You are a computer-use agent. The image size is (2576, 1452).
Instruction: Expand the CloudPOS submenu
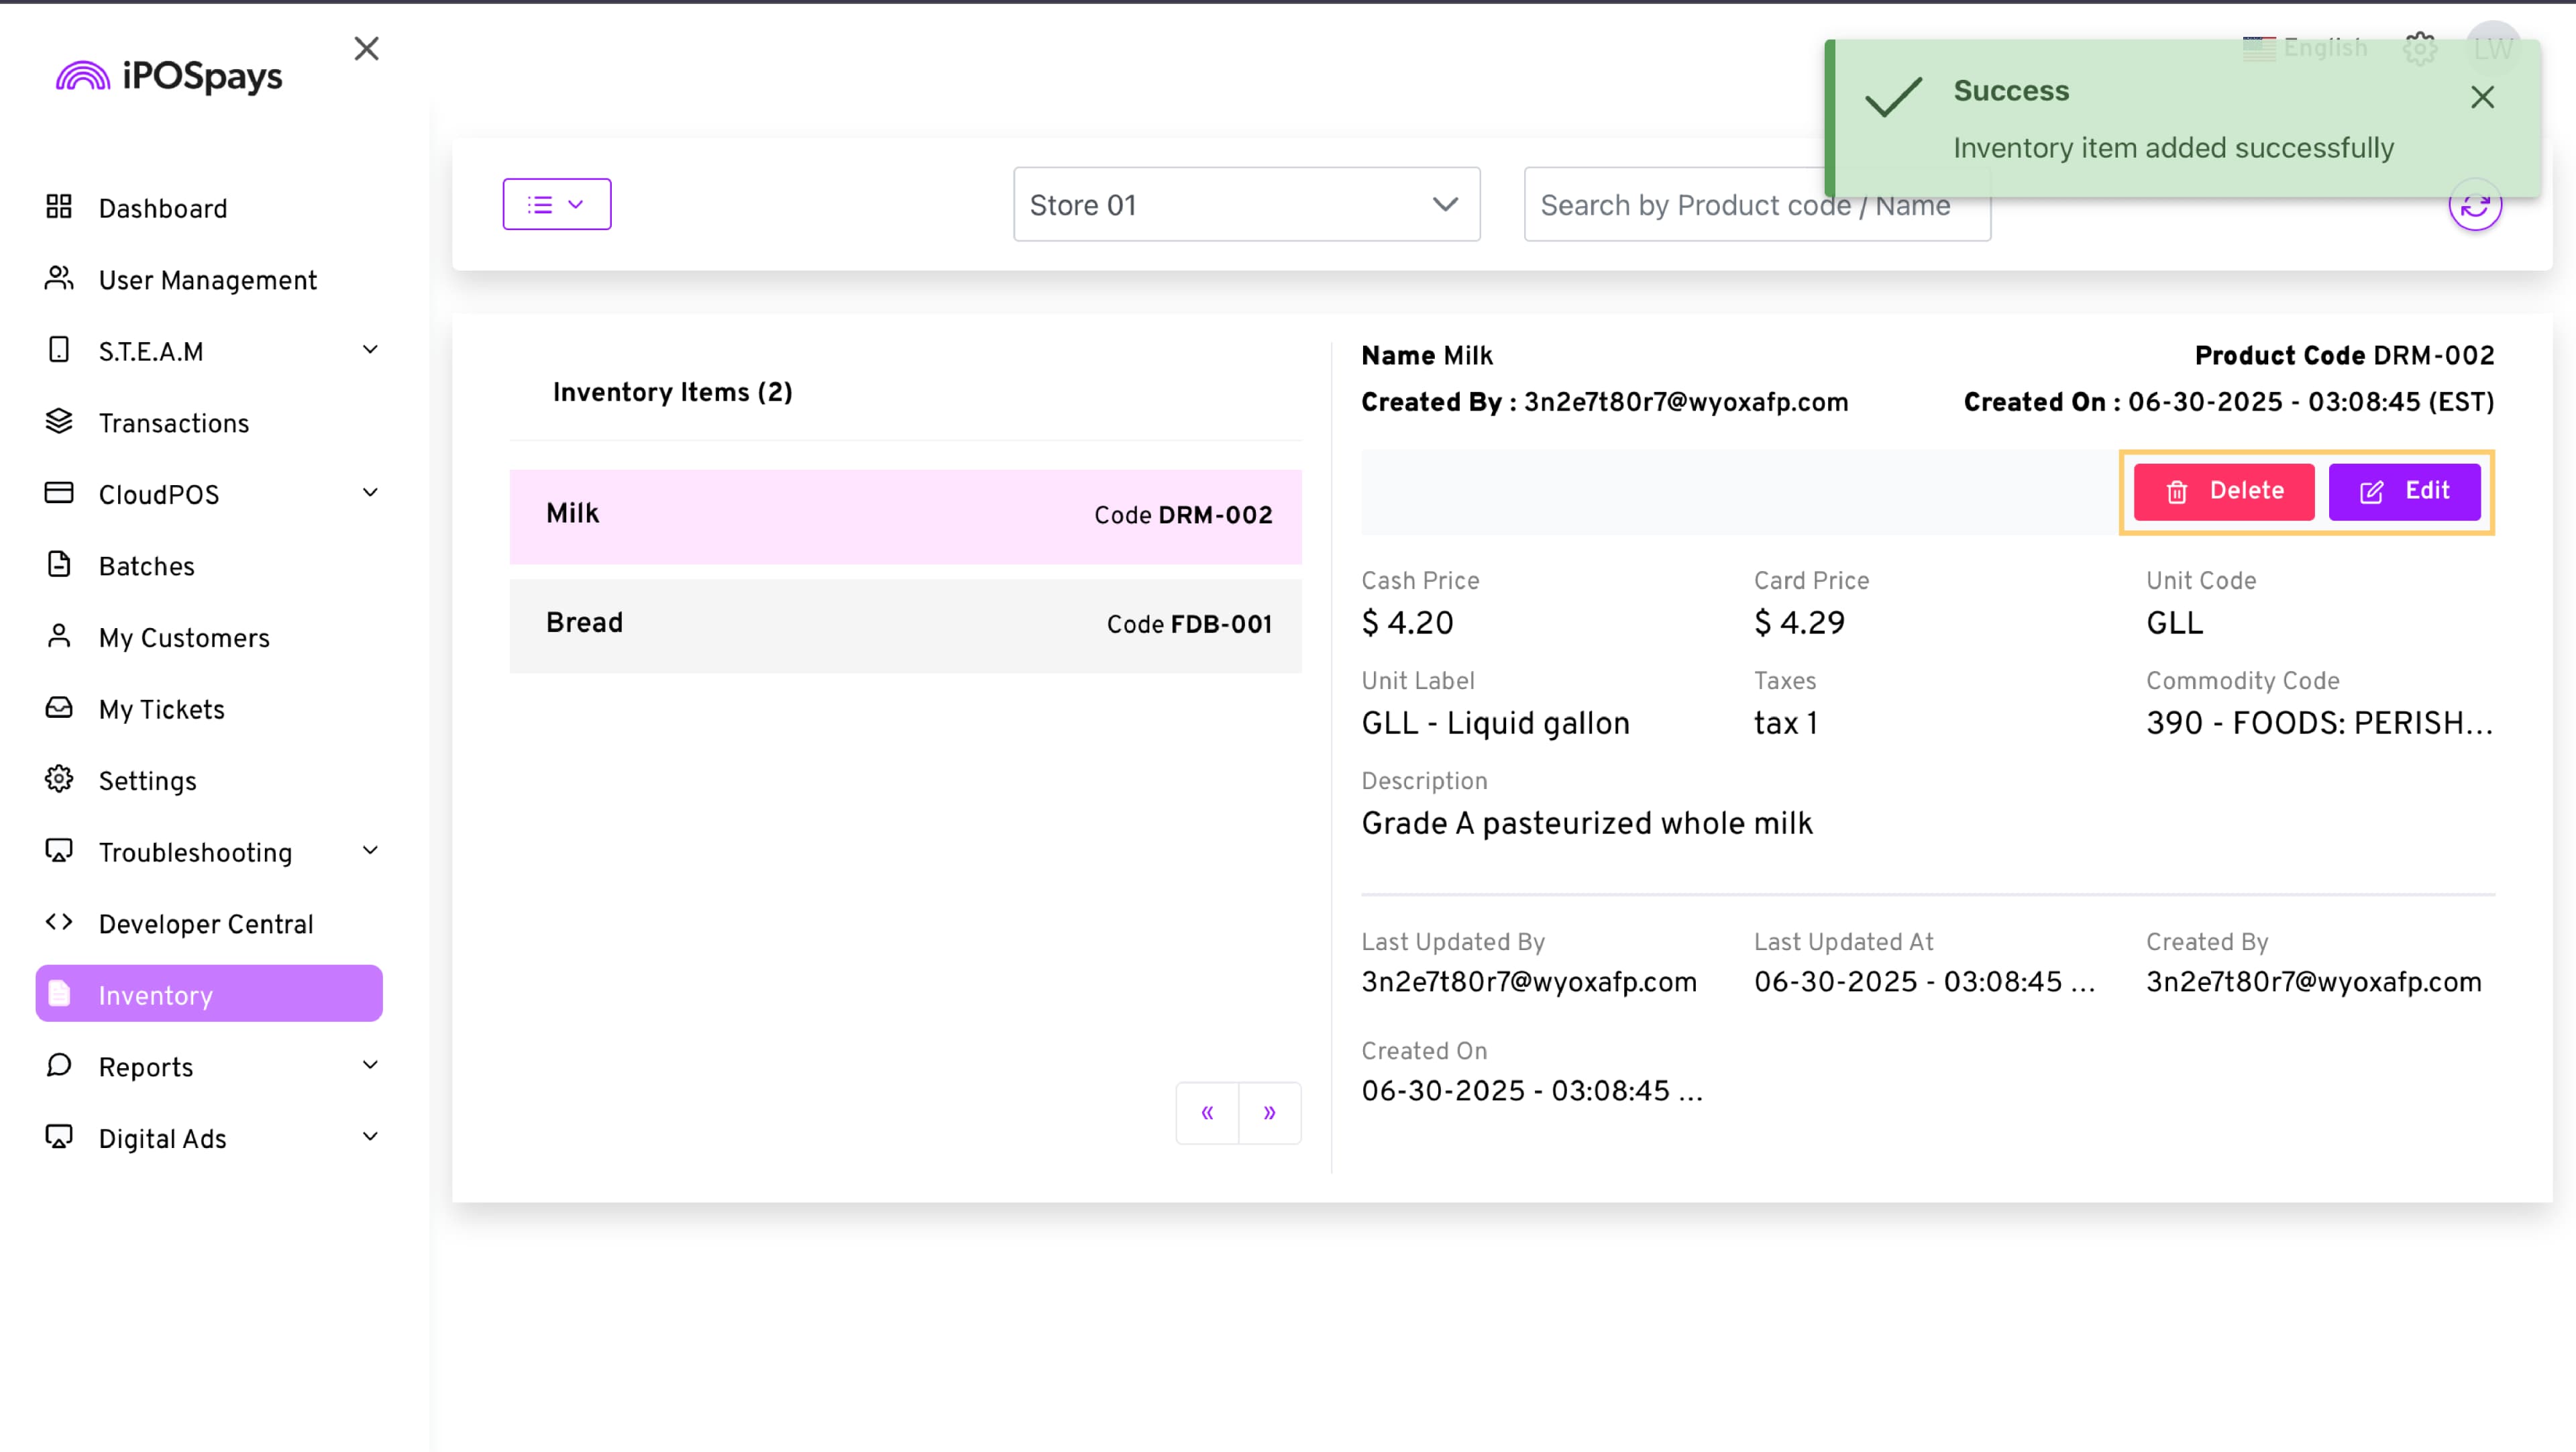pos(369,493)
